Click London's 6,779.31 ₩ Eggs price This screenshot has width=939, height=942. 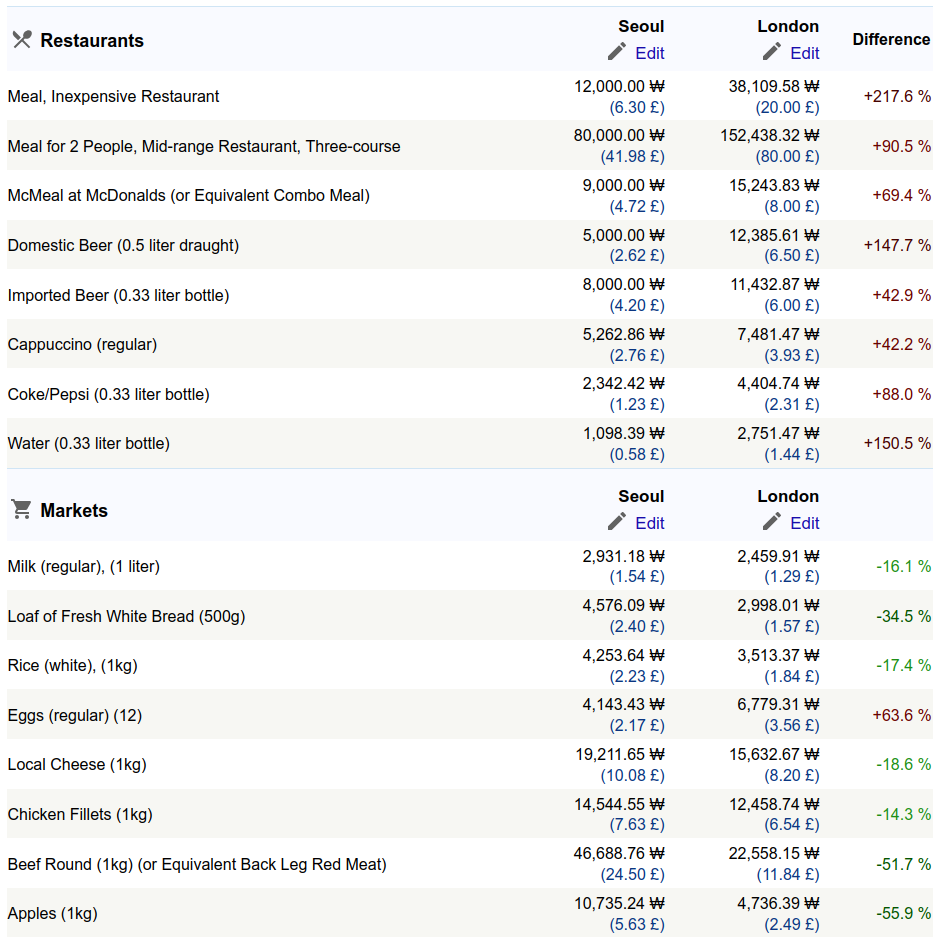coord(778,705)
